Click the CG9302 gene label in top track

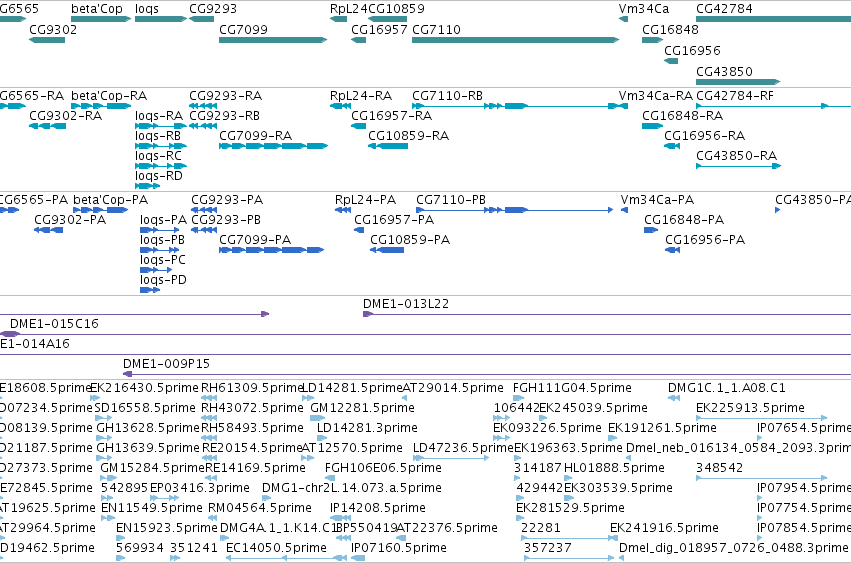(53, 29)
